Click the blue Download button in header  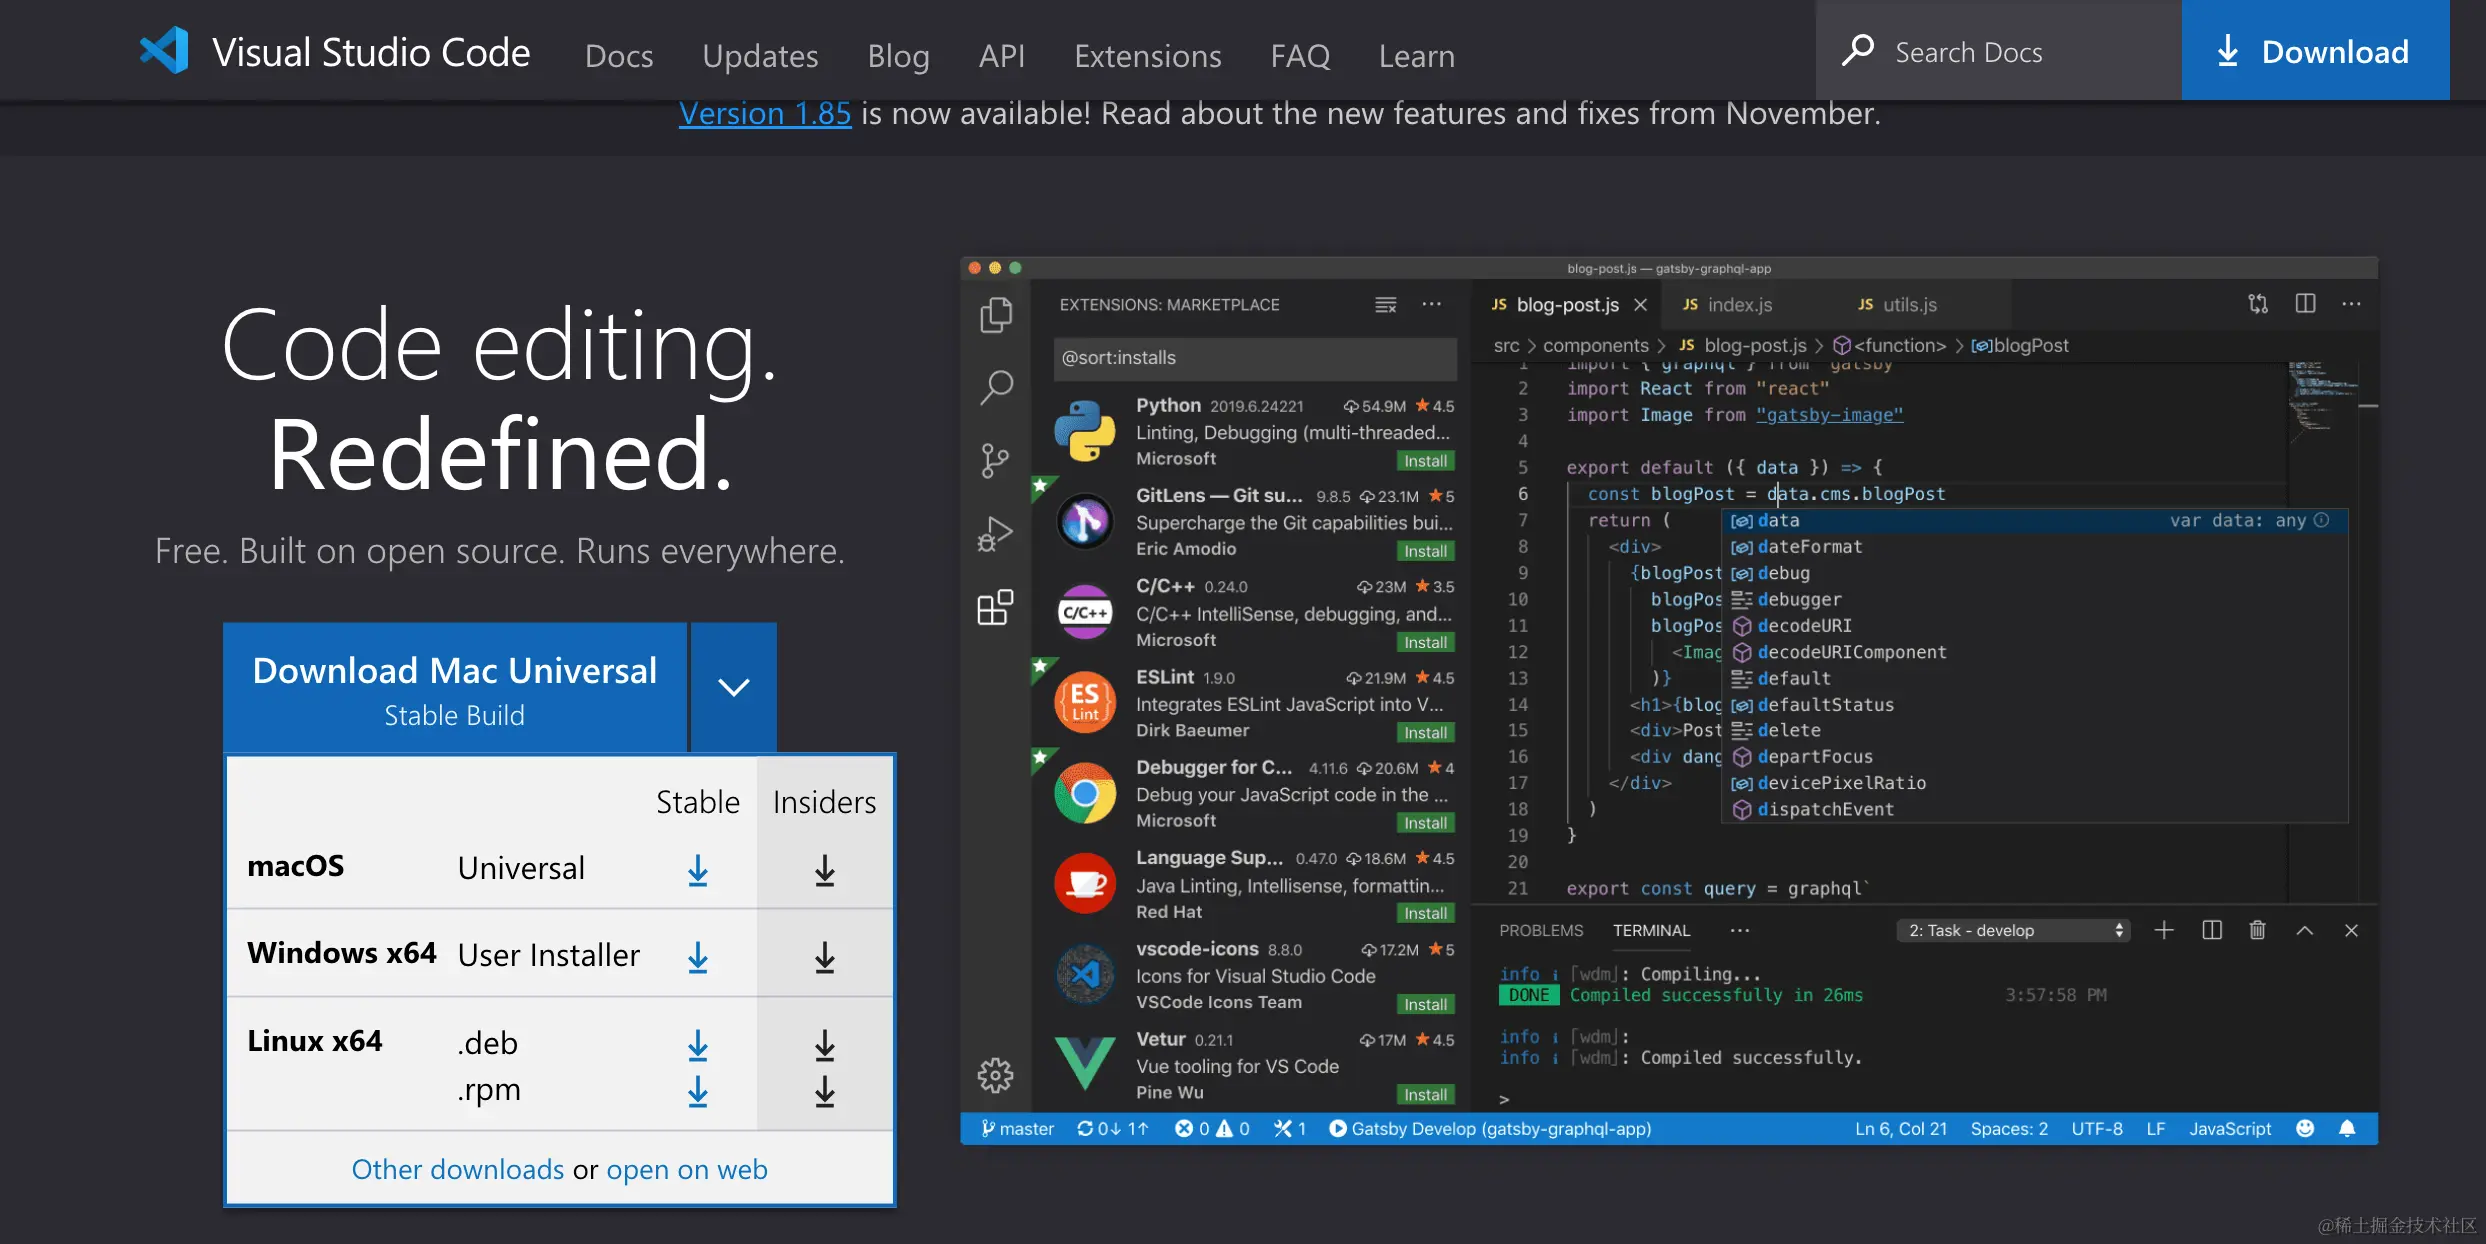2314,51
